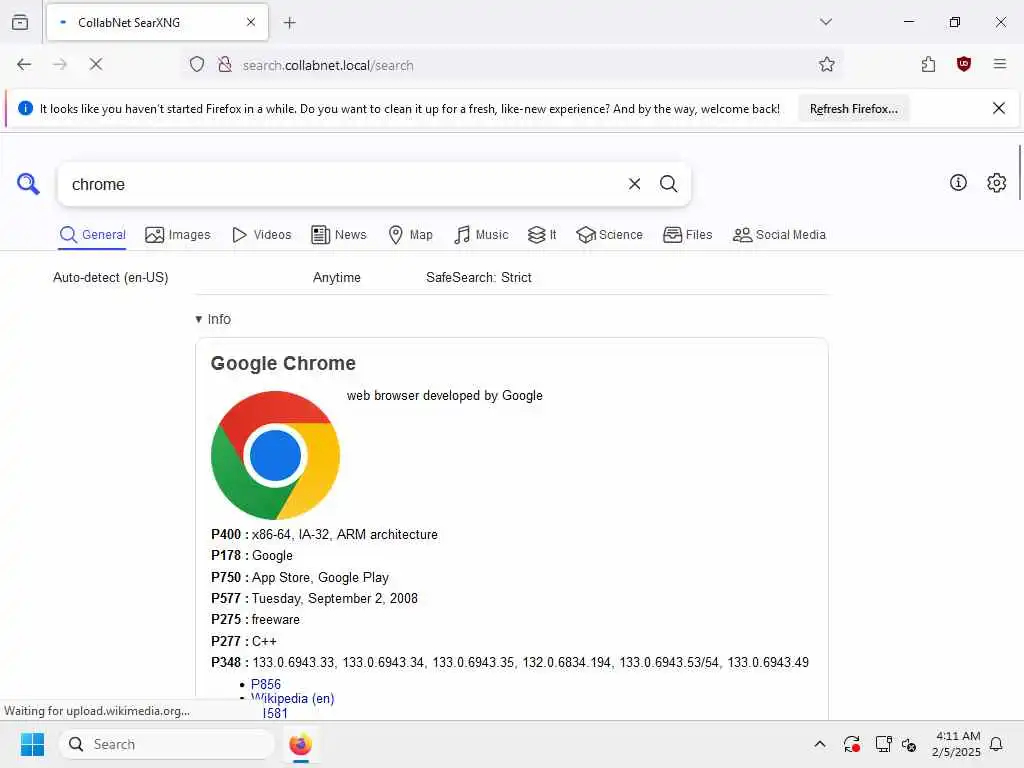Open the clock showing 4:11 AM
The width and height of the screenshot is (1024, 768).
point(956,744)
